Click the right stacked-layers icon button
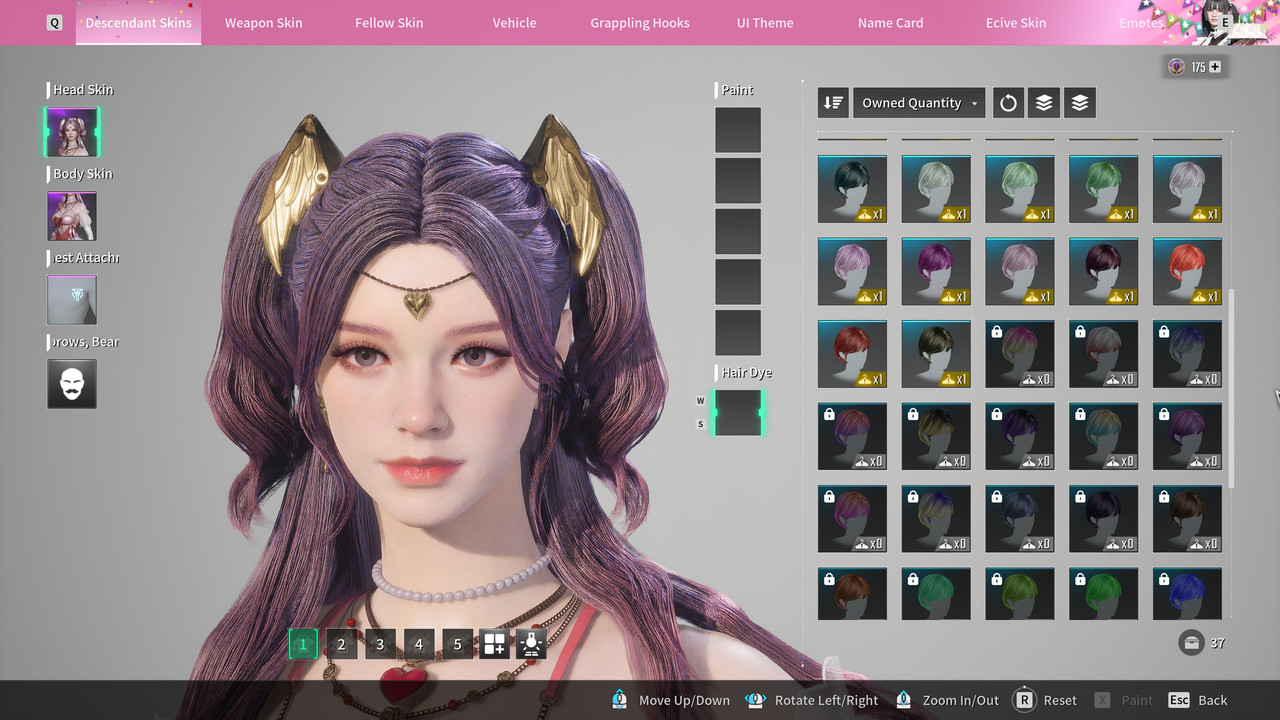The width and height of the screenshot is (1280, 720). pyautogui.click(x=1080, y=103)
